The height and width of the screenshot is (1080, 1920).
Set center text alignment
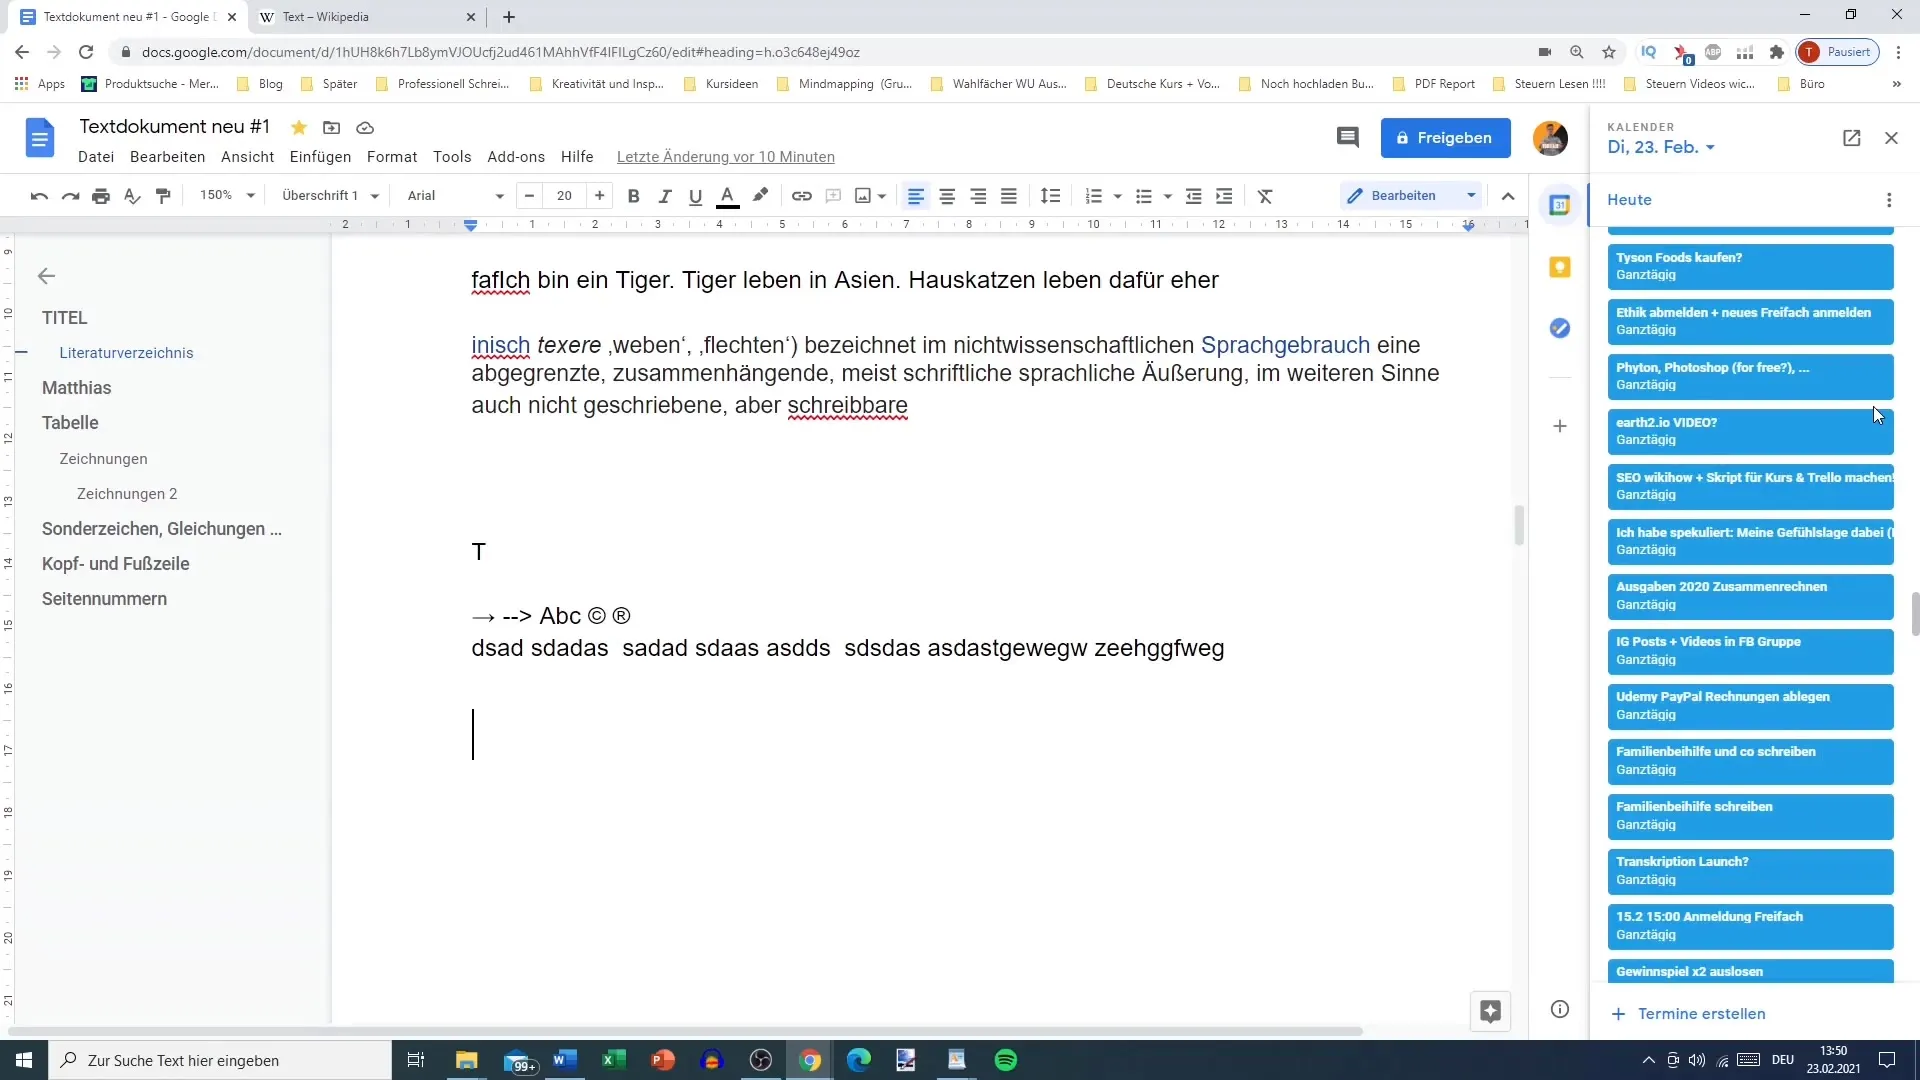(947, 196)
